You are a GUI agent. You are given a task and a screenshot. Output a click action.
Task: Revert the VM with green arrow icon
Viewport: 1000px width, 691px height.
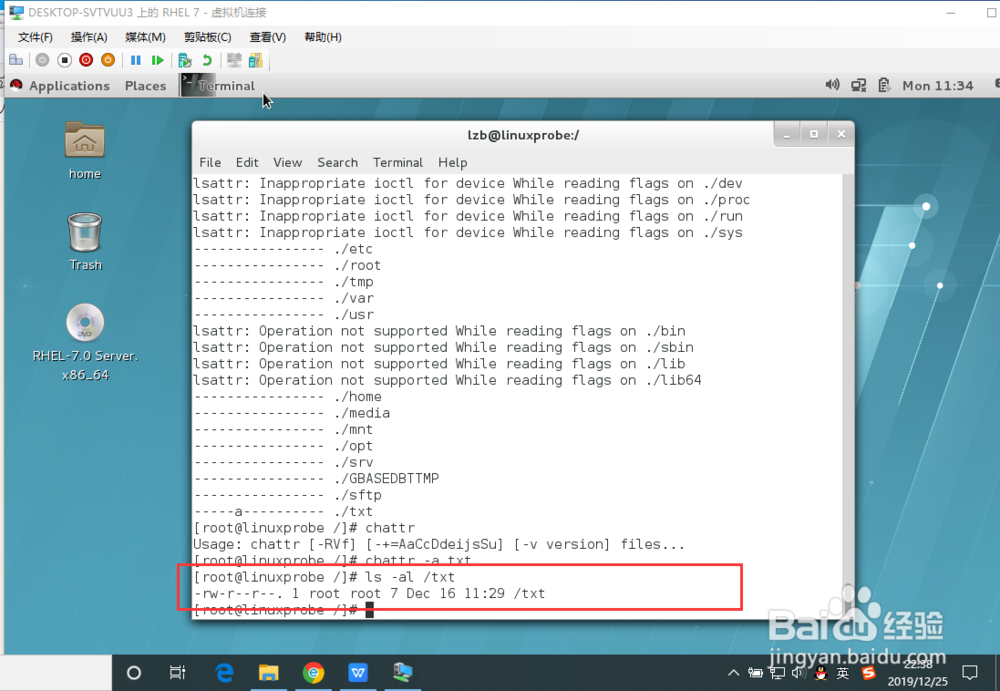[207, 60]
